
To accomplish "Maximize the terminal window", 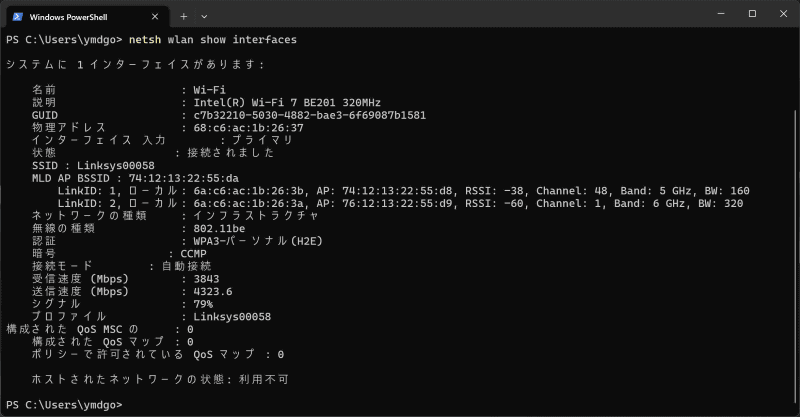I will (752, 14).
